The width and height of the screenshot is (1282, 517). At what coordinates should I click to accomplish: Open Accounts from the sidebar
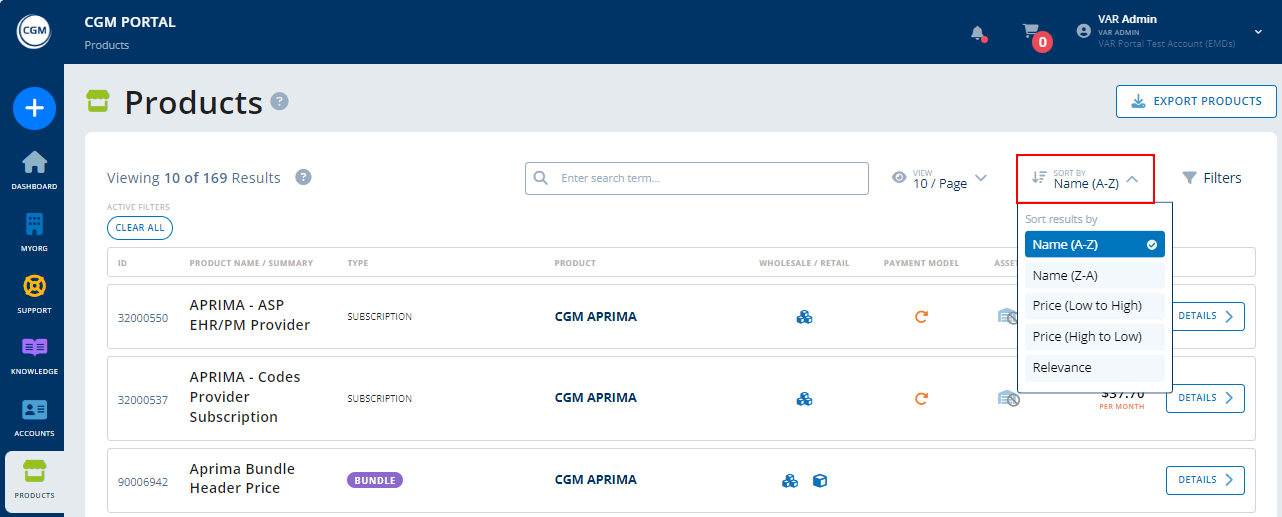34,416
